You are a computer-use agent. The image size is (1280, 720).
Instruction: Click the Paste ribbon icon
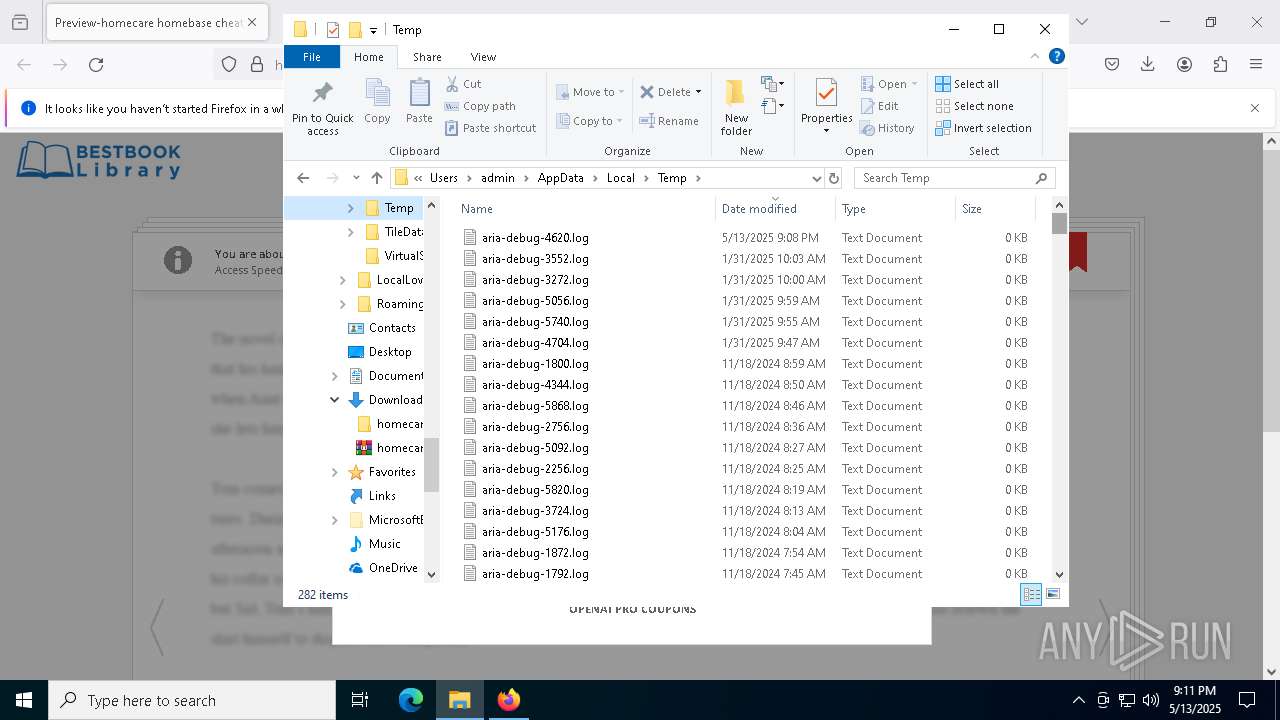coord(419,102)
